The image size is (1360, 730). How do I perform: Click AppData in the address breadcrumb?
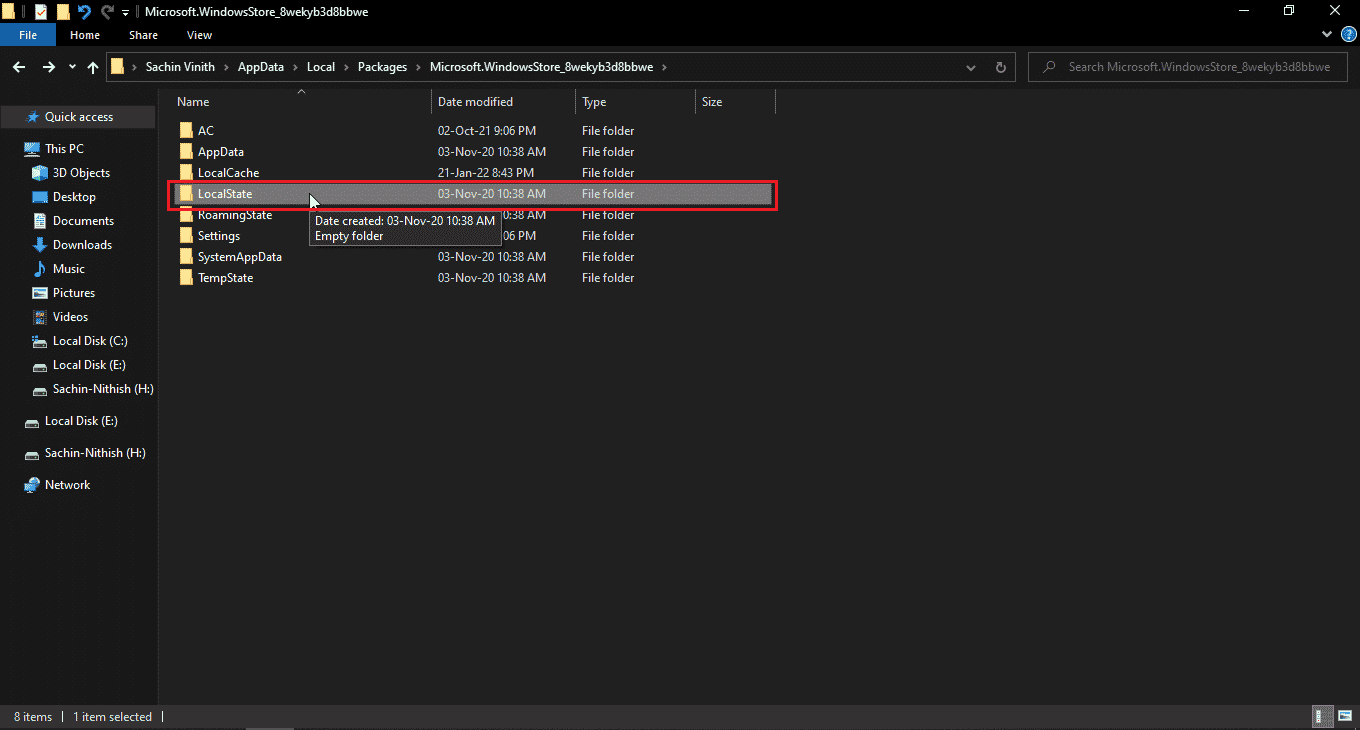[x=261, y=67]
